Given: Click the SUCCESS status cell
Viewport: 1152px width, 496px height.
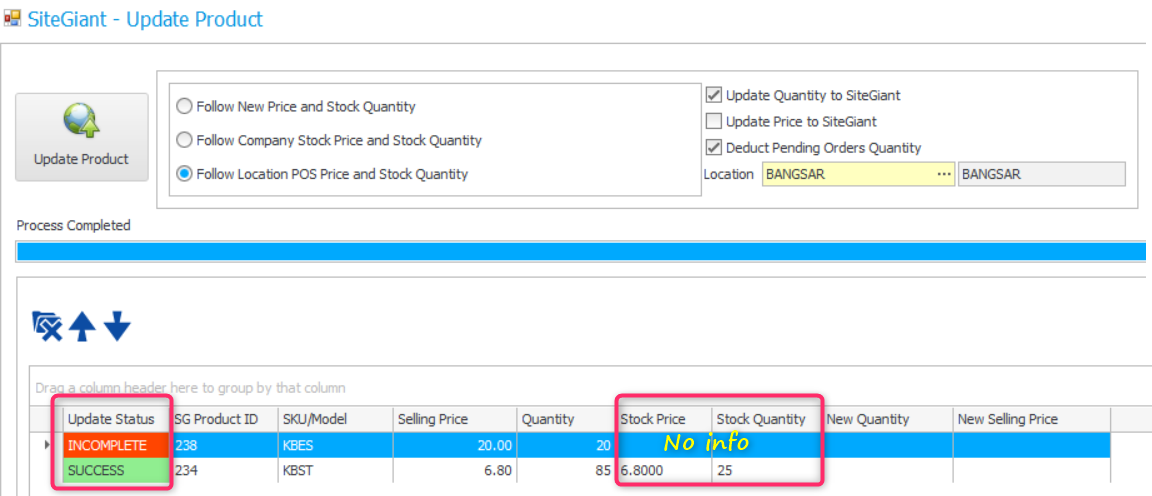Looking at the screenshot, I should (117, 470).
